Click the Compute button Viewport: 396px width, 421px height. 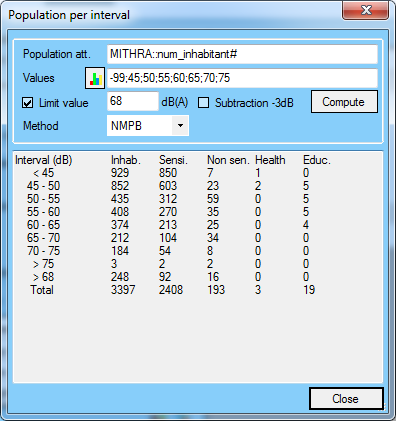[344, 102]
